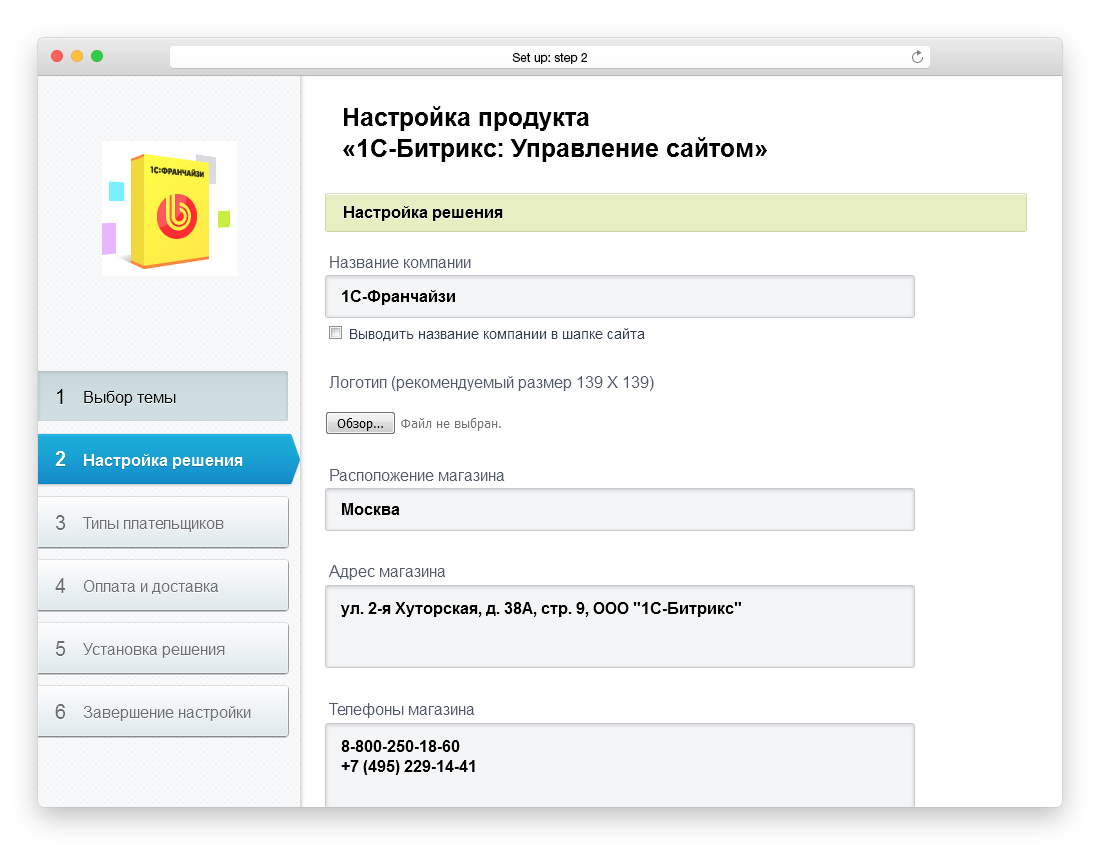Click the Настройка решения section header
The image size is (1100, 845).
676,212
